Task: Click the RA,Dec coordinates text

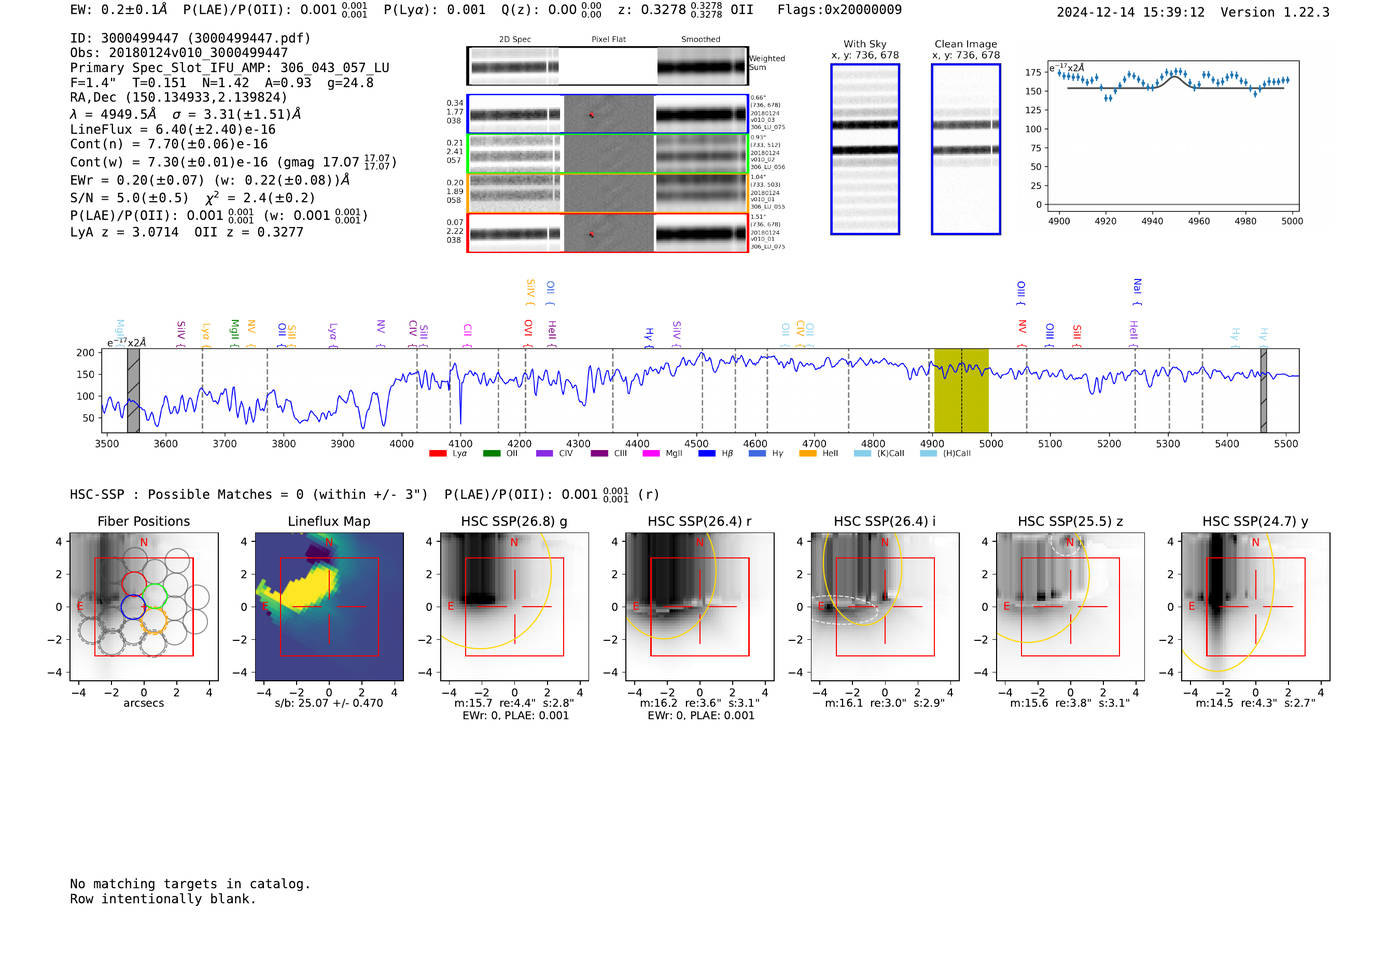Action: 178,97
